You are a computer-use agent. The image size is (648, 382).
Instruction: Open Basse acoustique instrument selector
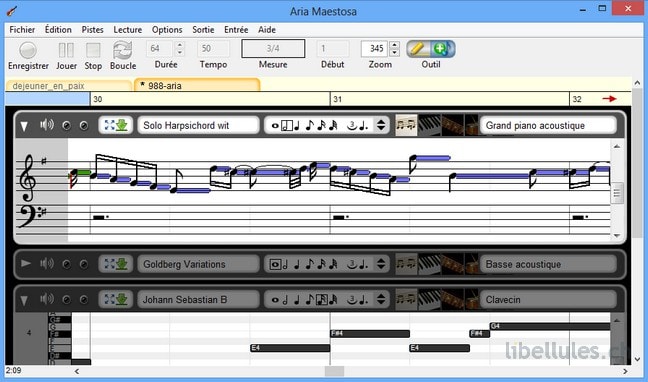coord(548,264)
